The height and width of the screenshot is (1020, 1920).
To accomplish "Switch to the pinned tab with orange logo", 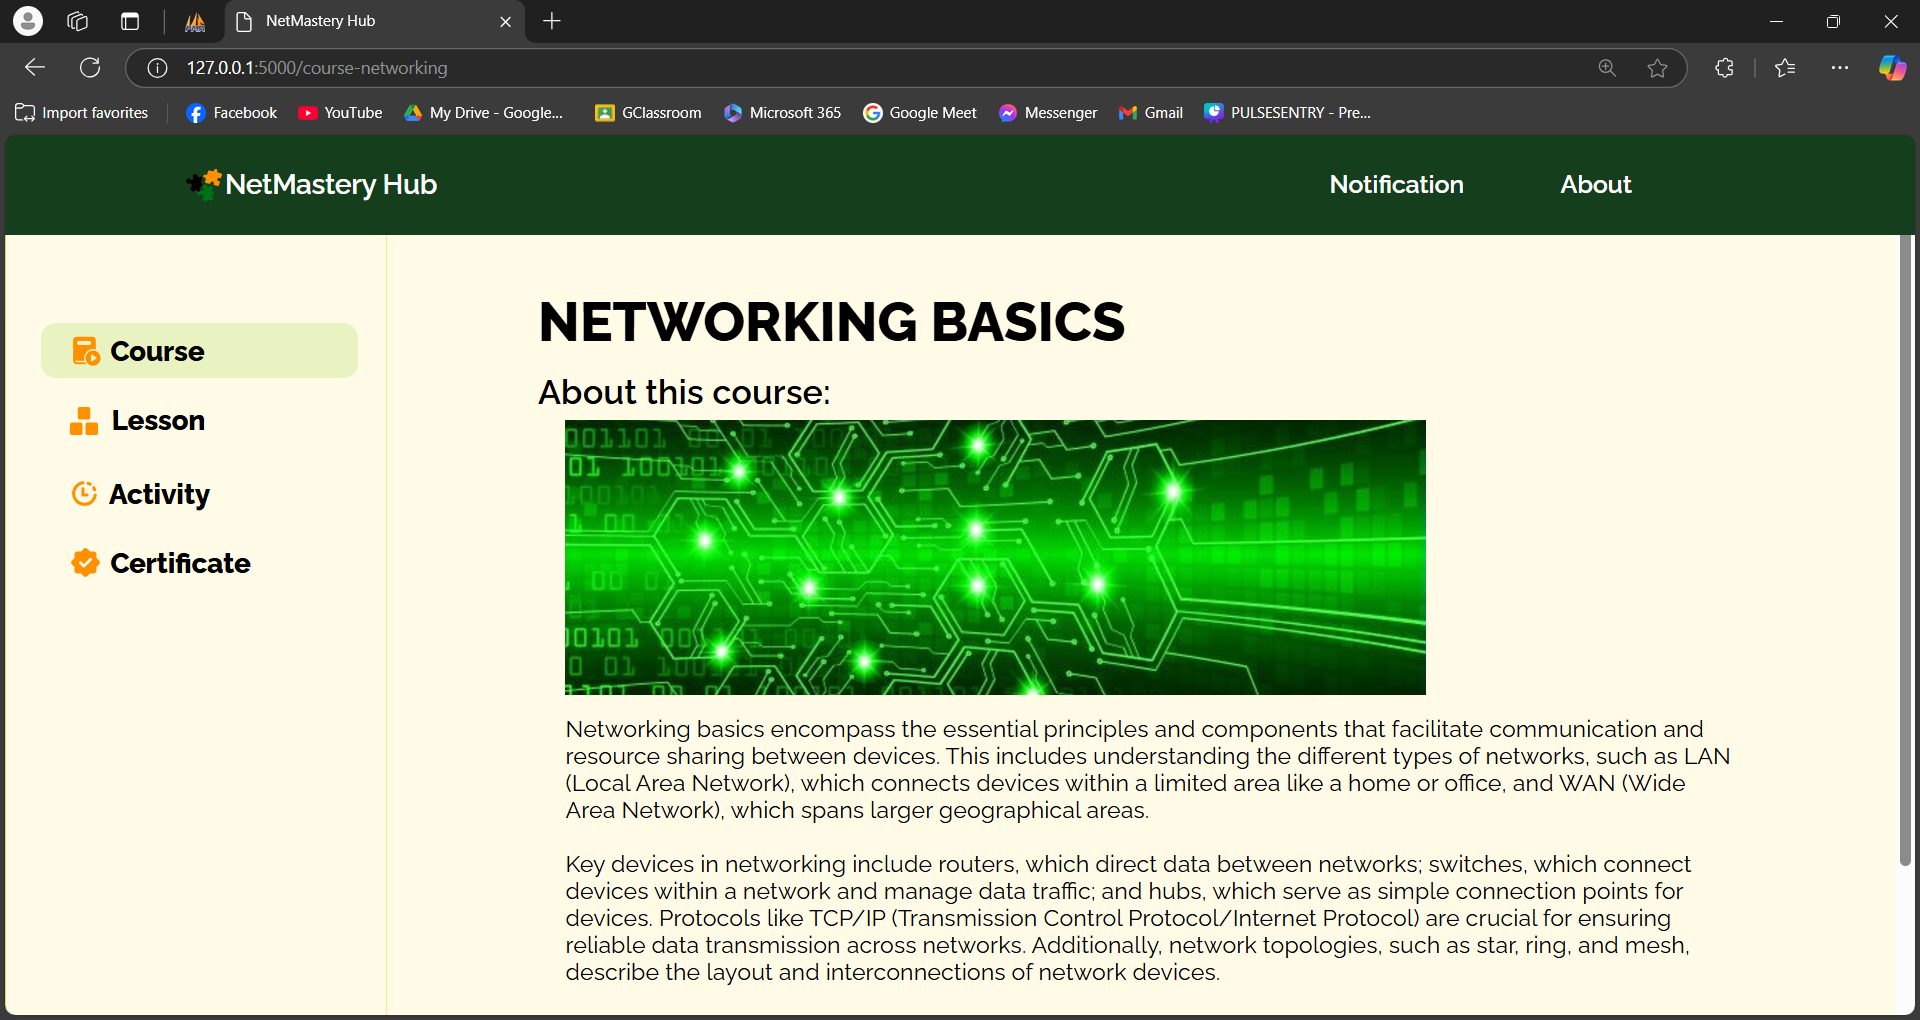I will (x=195, y=21).
